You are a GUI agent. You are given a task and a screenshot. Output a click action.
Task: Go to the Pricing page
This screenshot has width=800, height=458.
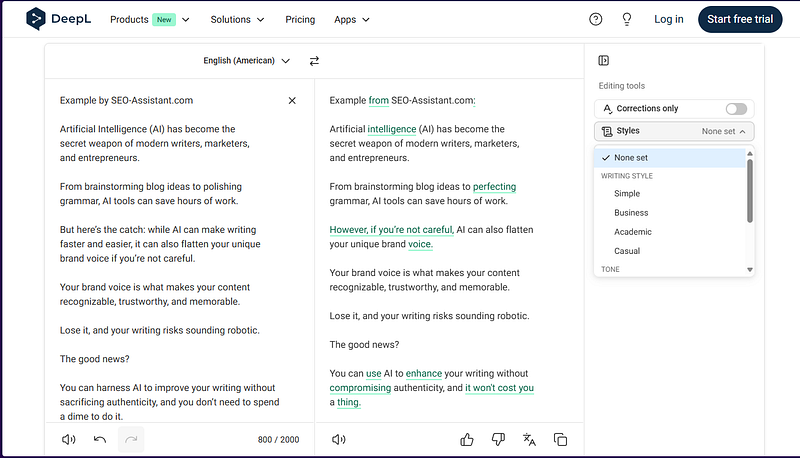click(300, 19)
